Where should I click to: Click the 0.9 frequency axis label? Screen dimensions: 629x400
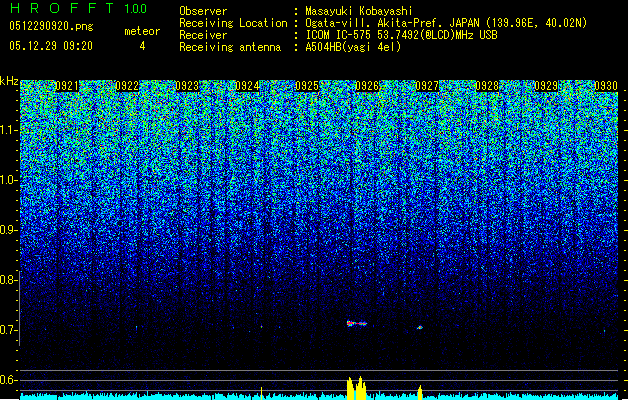[x=8, y=230]
